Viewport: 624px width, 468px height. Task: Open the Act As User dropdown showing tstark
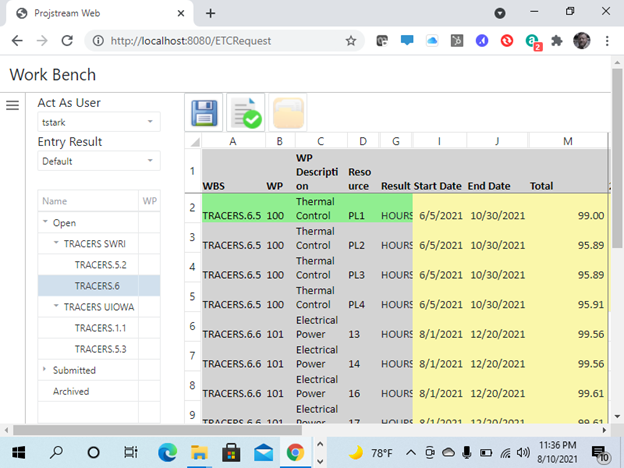coord(99,122)
